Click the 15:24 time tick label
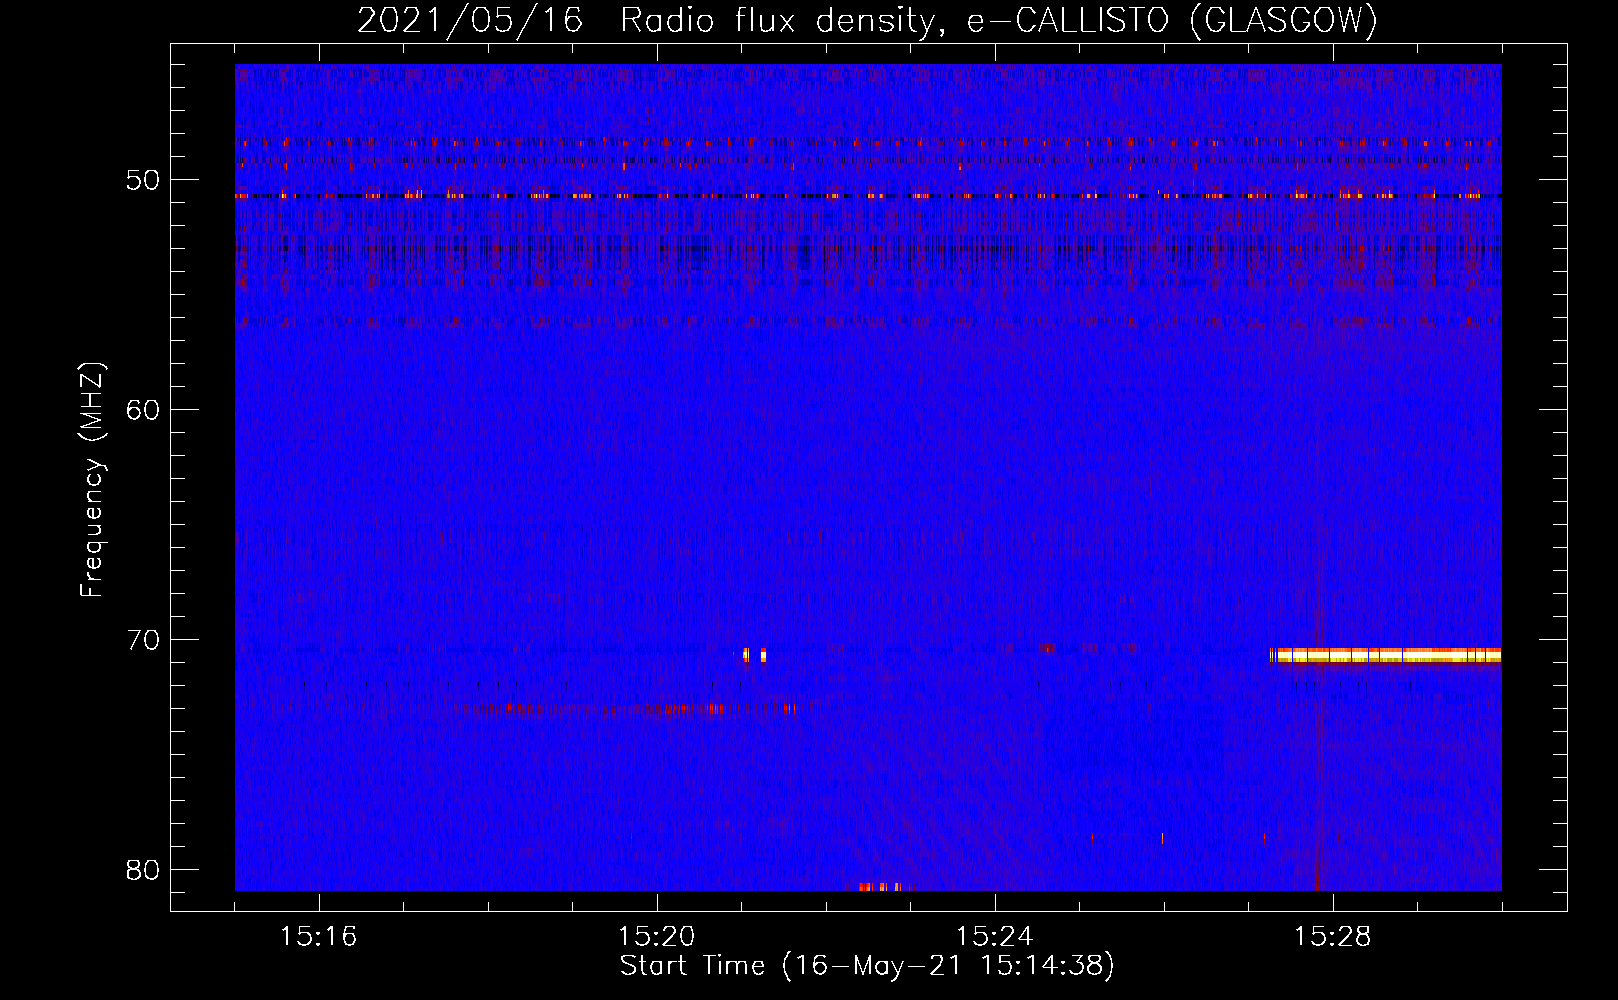Screen dimensions: 1618x1000 pyautogui.click(x=995, y=937)
